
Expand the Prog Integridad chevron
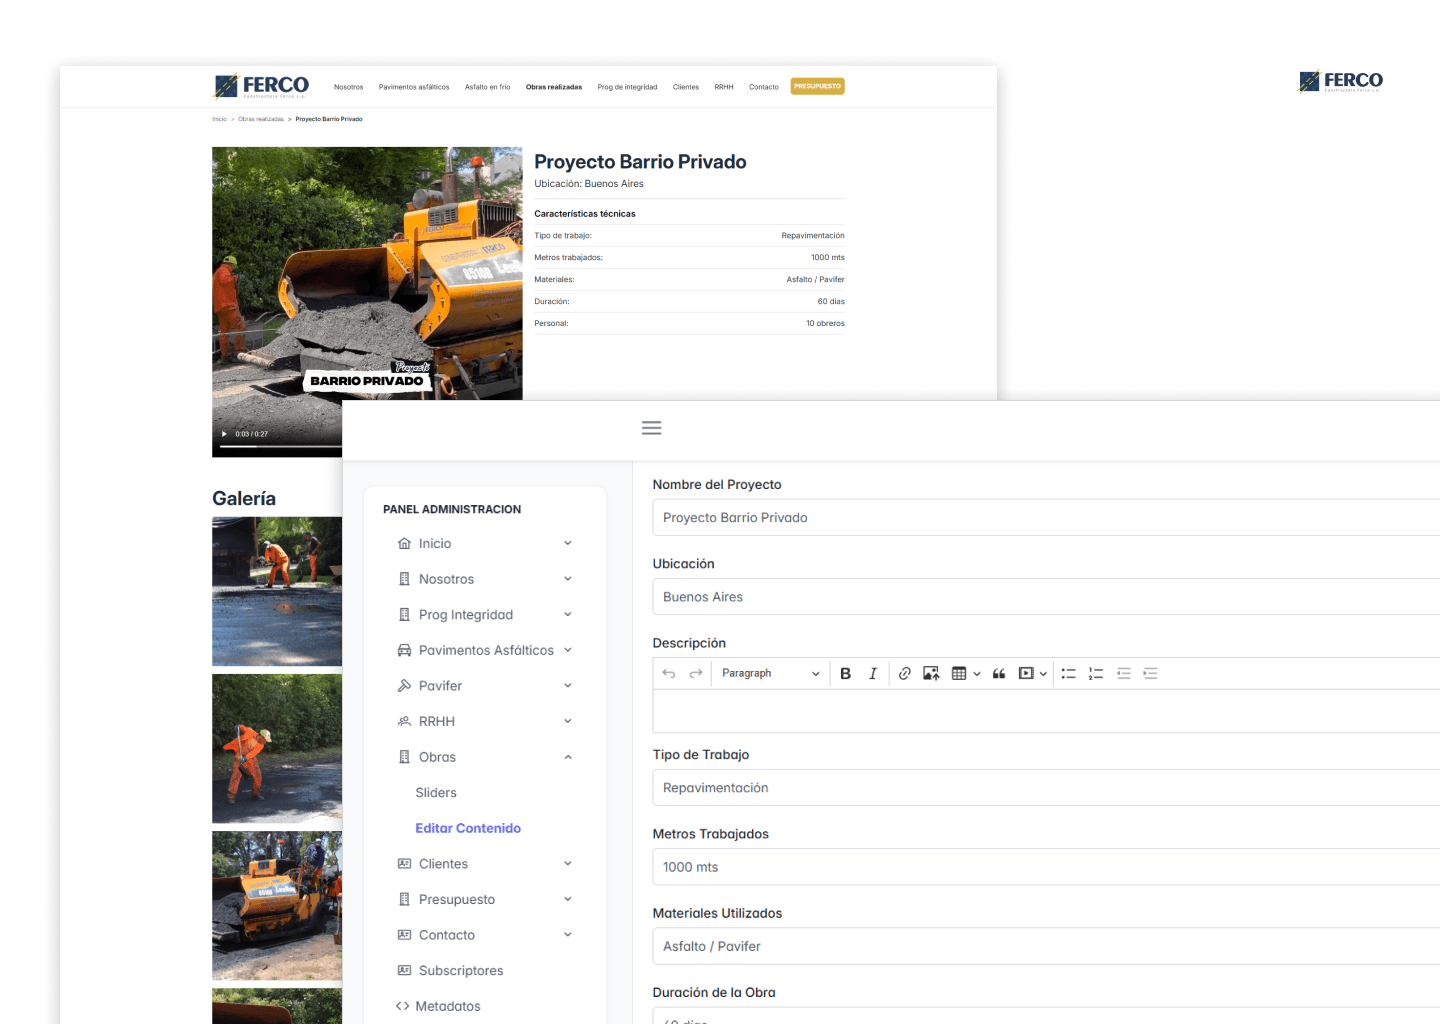[568, 614]
